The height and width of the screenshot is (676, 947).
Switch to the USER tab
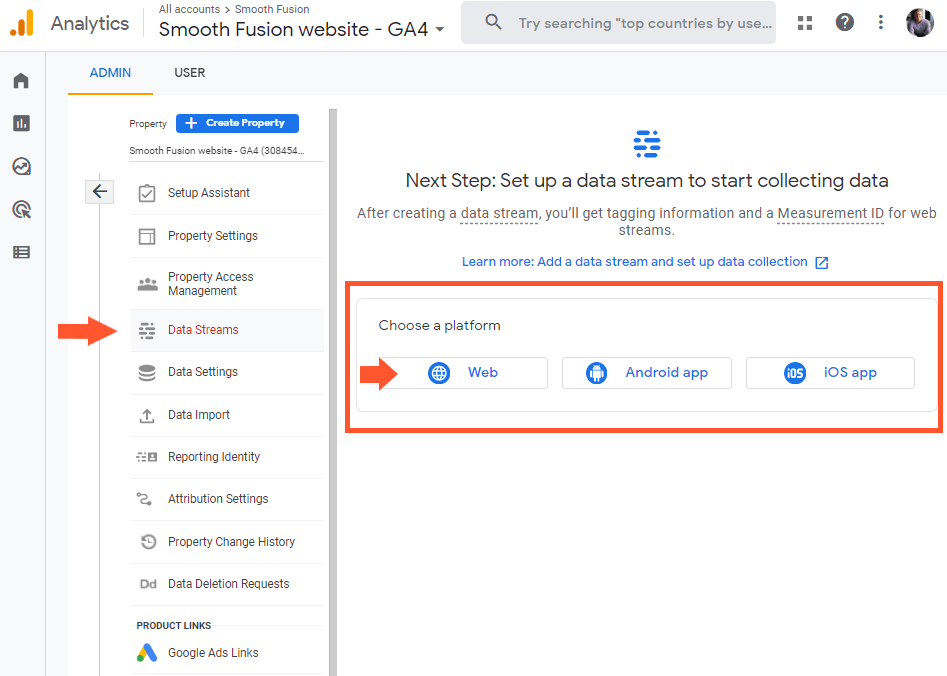coord(190,72)
